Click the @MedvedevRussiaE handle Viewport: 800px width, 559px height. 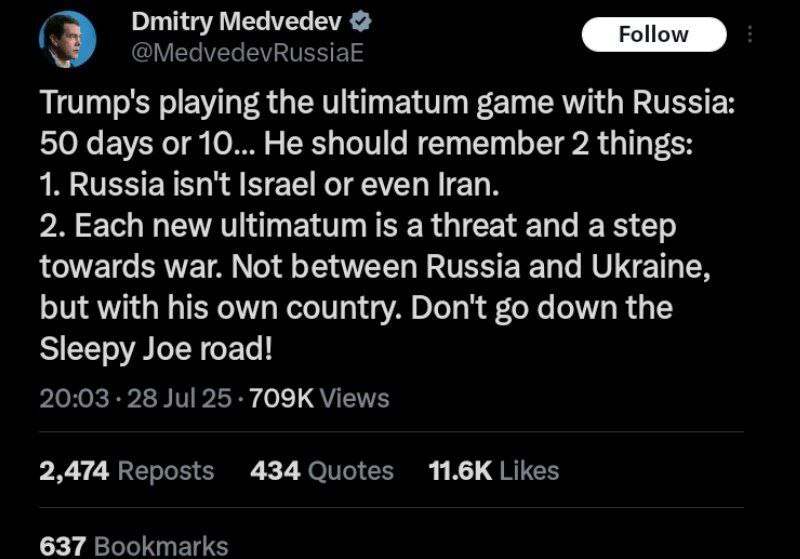point(241,53)
